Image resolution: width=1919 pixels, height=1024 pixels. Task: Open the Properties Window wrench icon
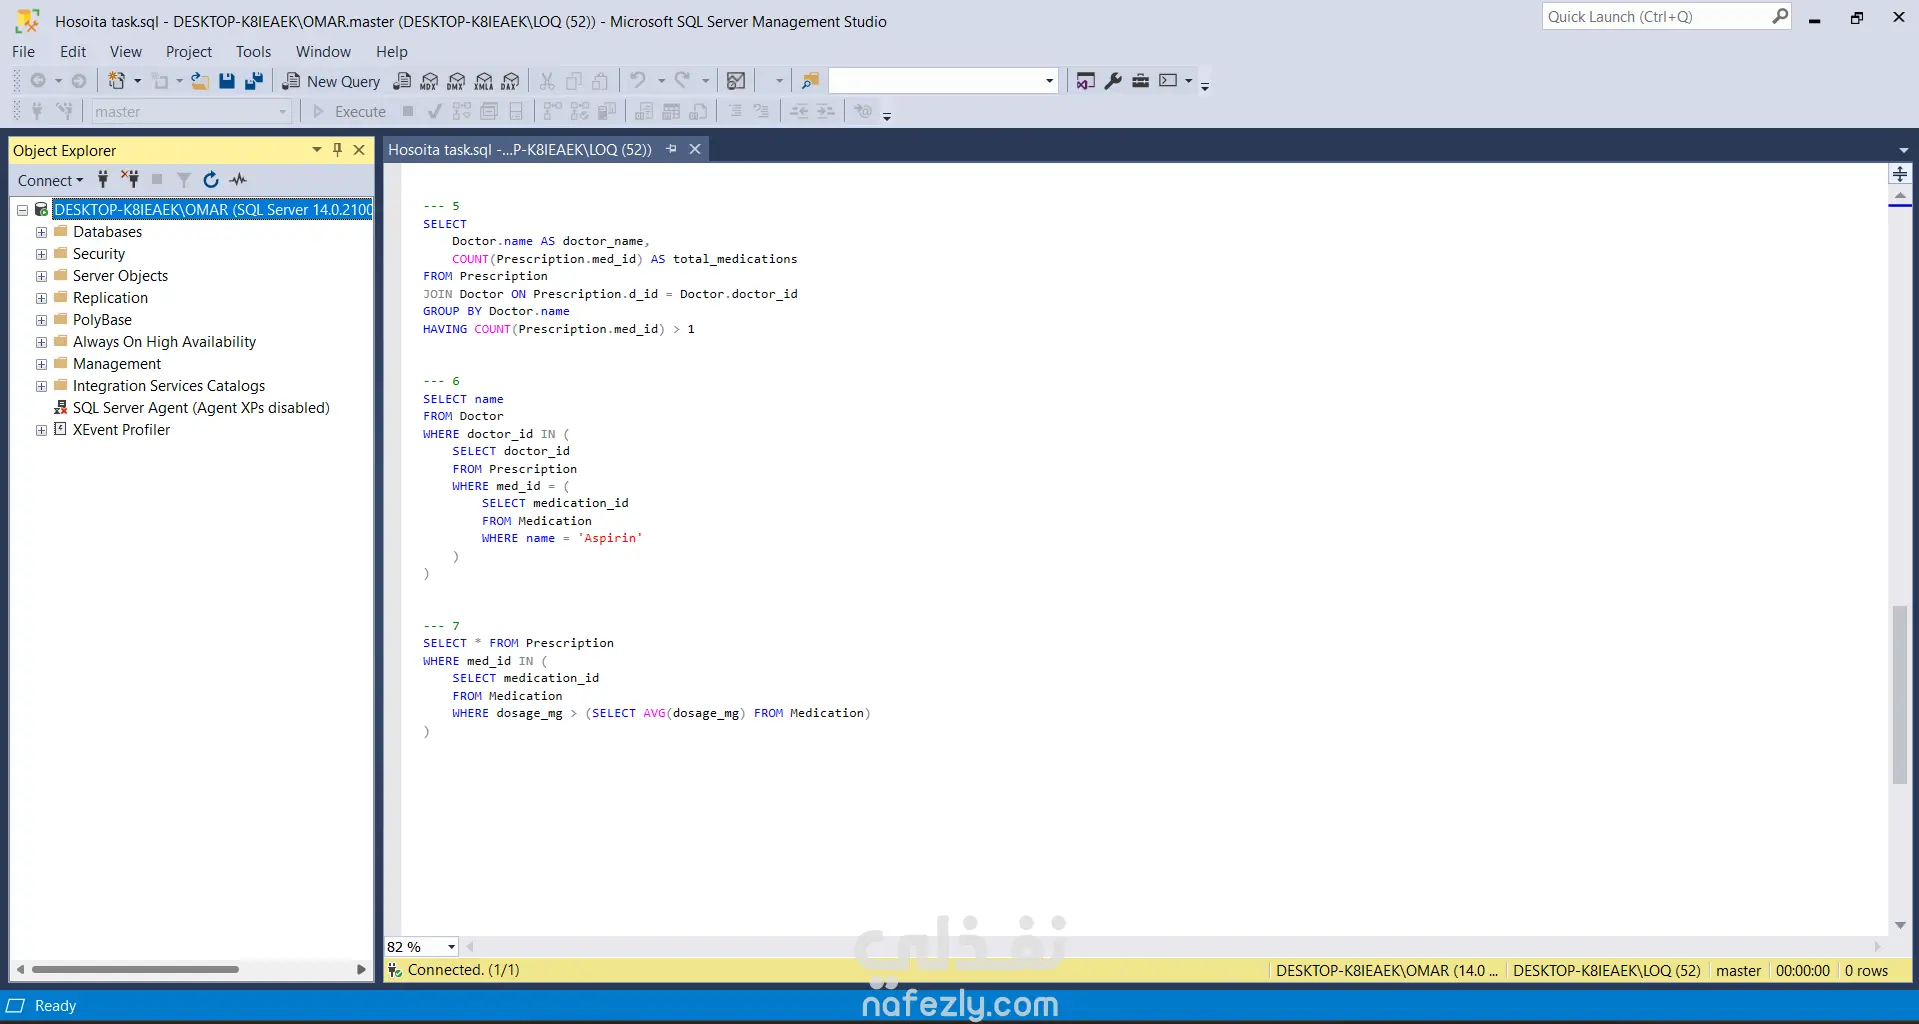point(1113,81)
